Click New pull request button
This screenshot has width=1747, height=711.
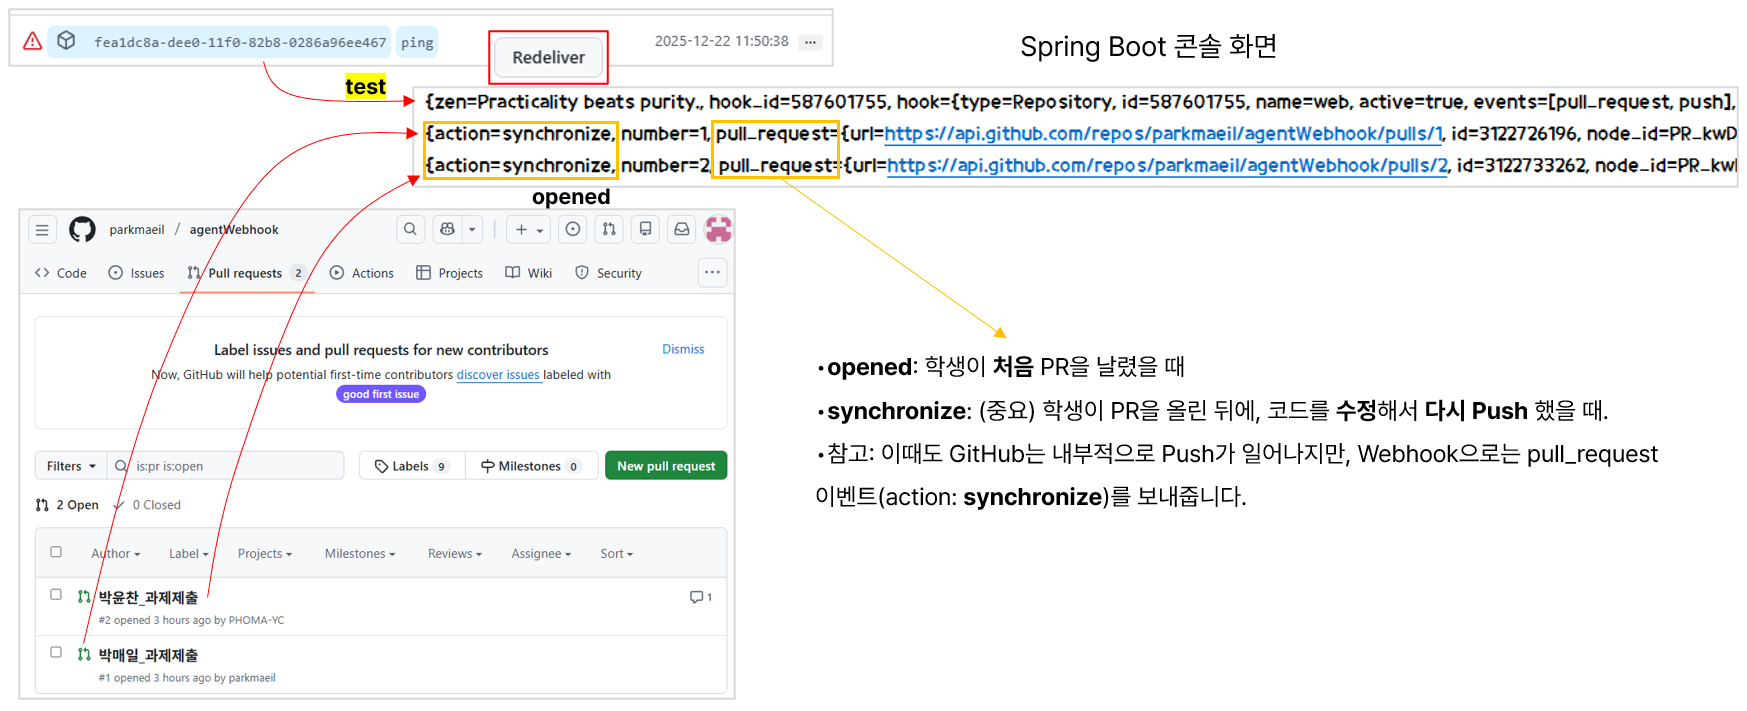point(666,466)
